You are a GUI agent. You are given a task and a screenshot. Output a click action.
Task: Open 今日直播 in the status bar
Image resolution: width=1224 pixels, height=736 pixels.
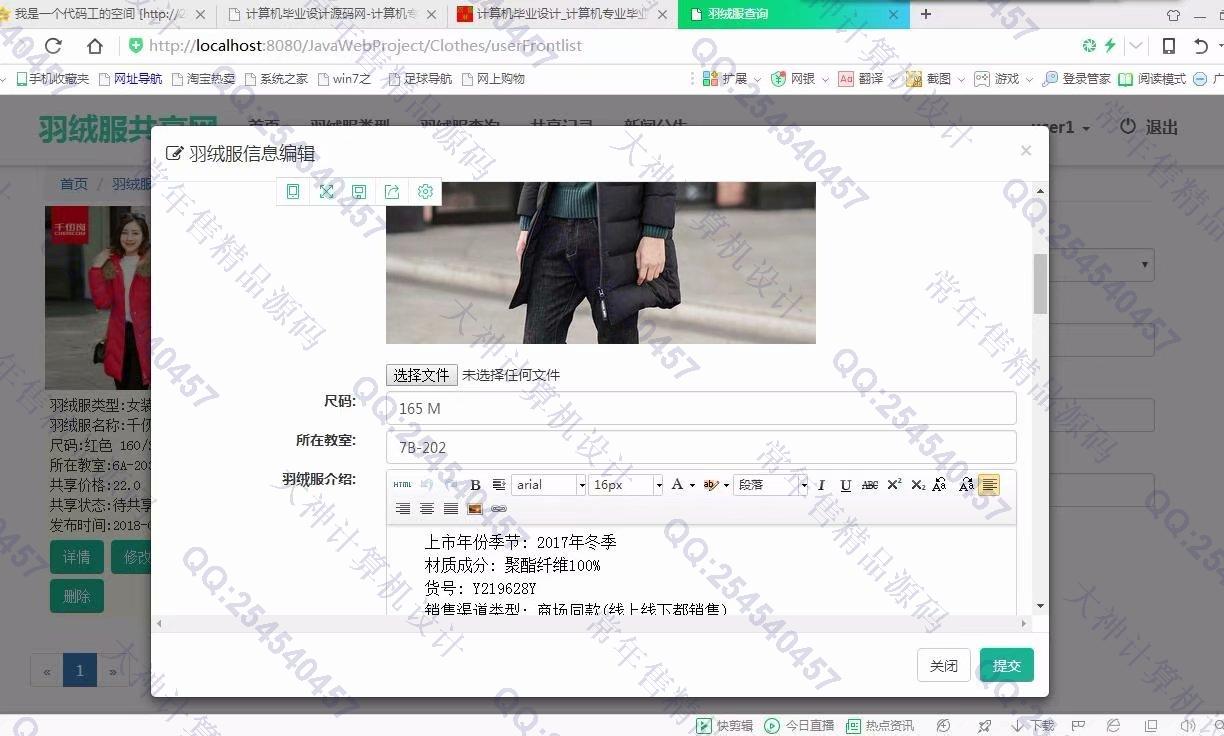click(800, 726)
